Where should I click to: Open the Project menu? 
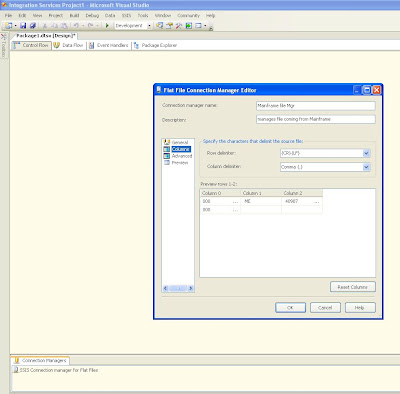[56, 15]
